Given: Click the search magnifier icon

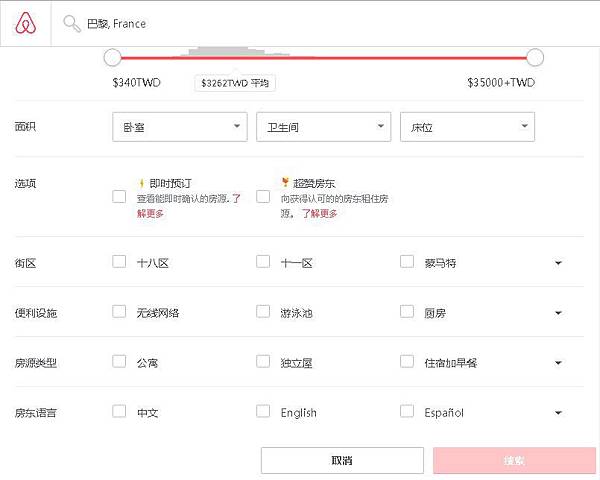Looking at the screenshot, I should click(x=72, y=23).
